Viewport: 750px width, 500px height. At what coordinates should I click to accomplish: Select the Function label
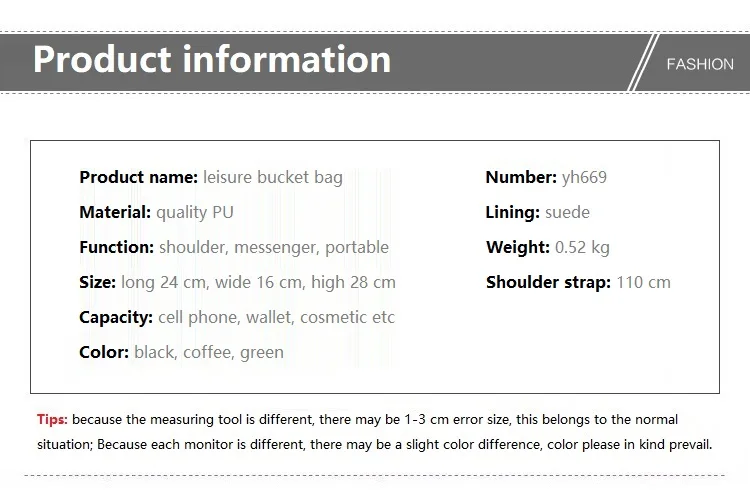117,247
